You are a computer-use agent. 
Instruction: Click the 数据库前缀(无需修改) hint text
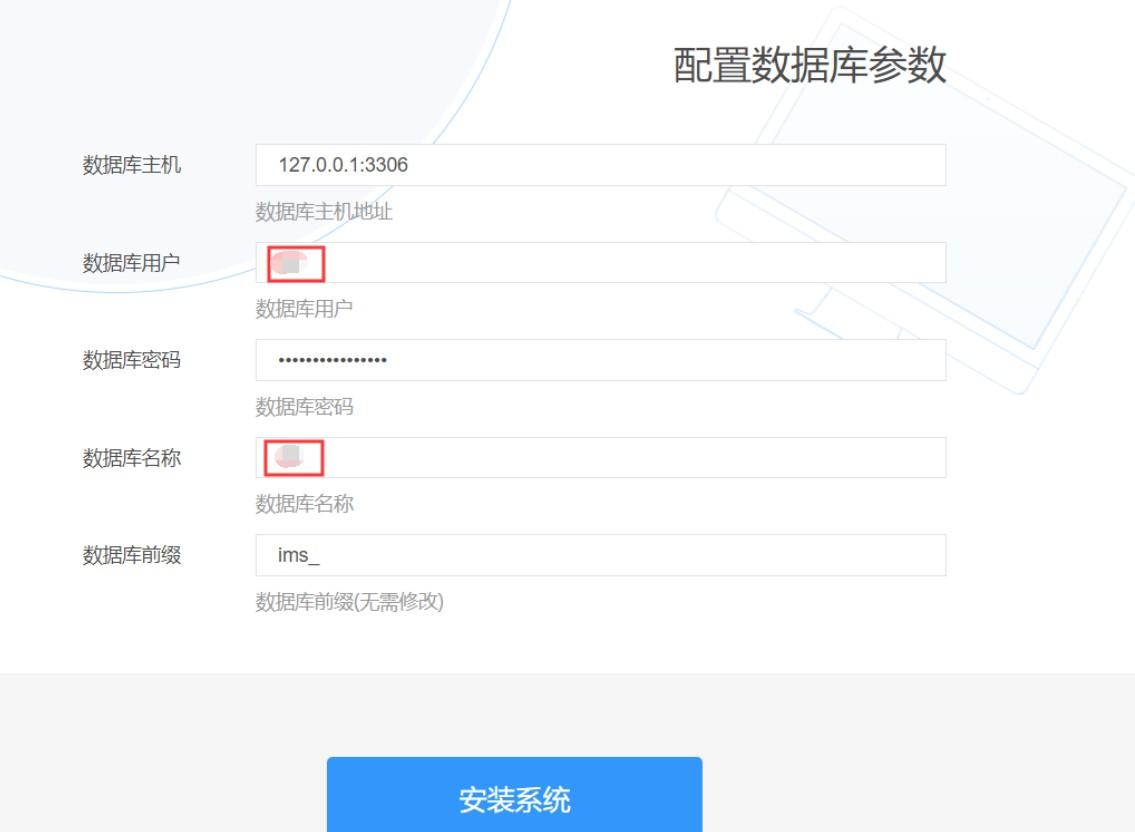pos(350,602)
